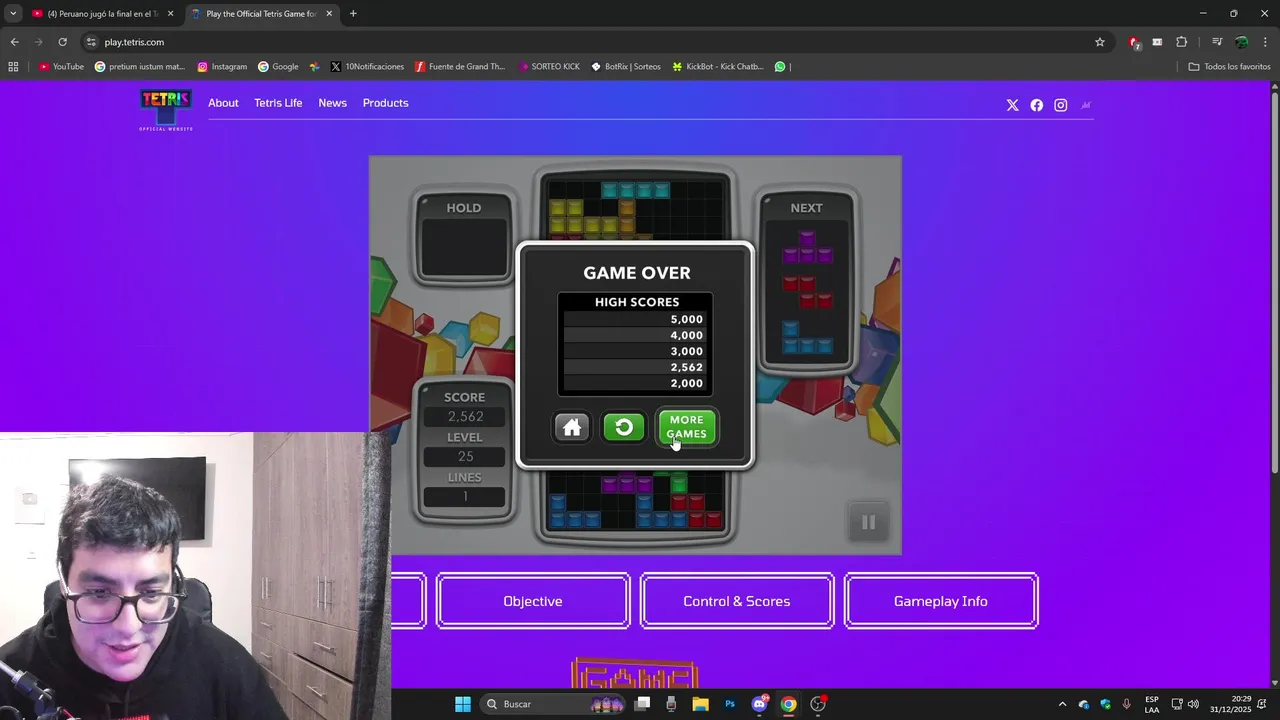This screenshot has width=1280, height=720.
Task: Open Photoshop from the taskbar
Action: tap(730, 704)
